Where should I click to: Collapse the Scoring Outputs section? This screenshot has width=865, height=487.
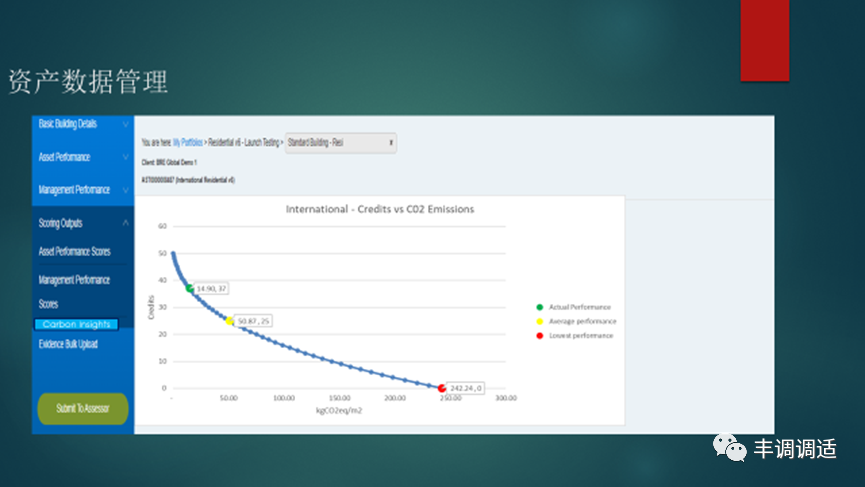pos(124,223)
